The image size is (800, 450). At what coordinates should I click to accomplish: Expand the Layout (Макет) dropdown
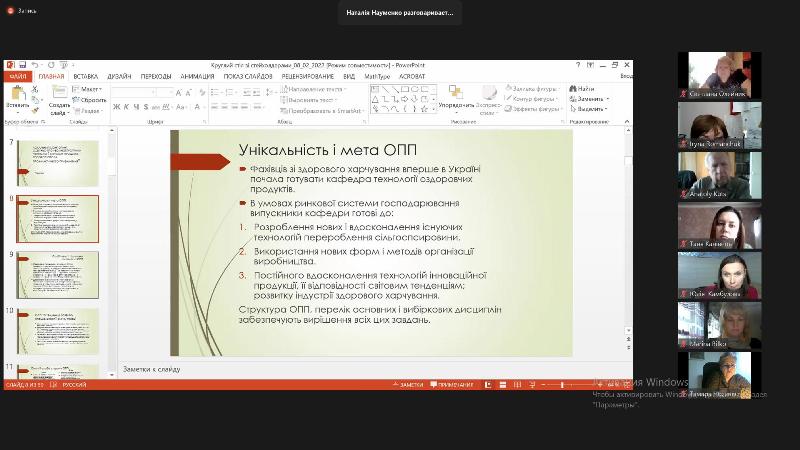tap(91, 89)
